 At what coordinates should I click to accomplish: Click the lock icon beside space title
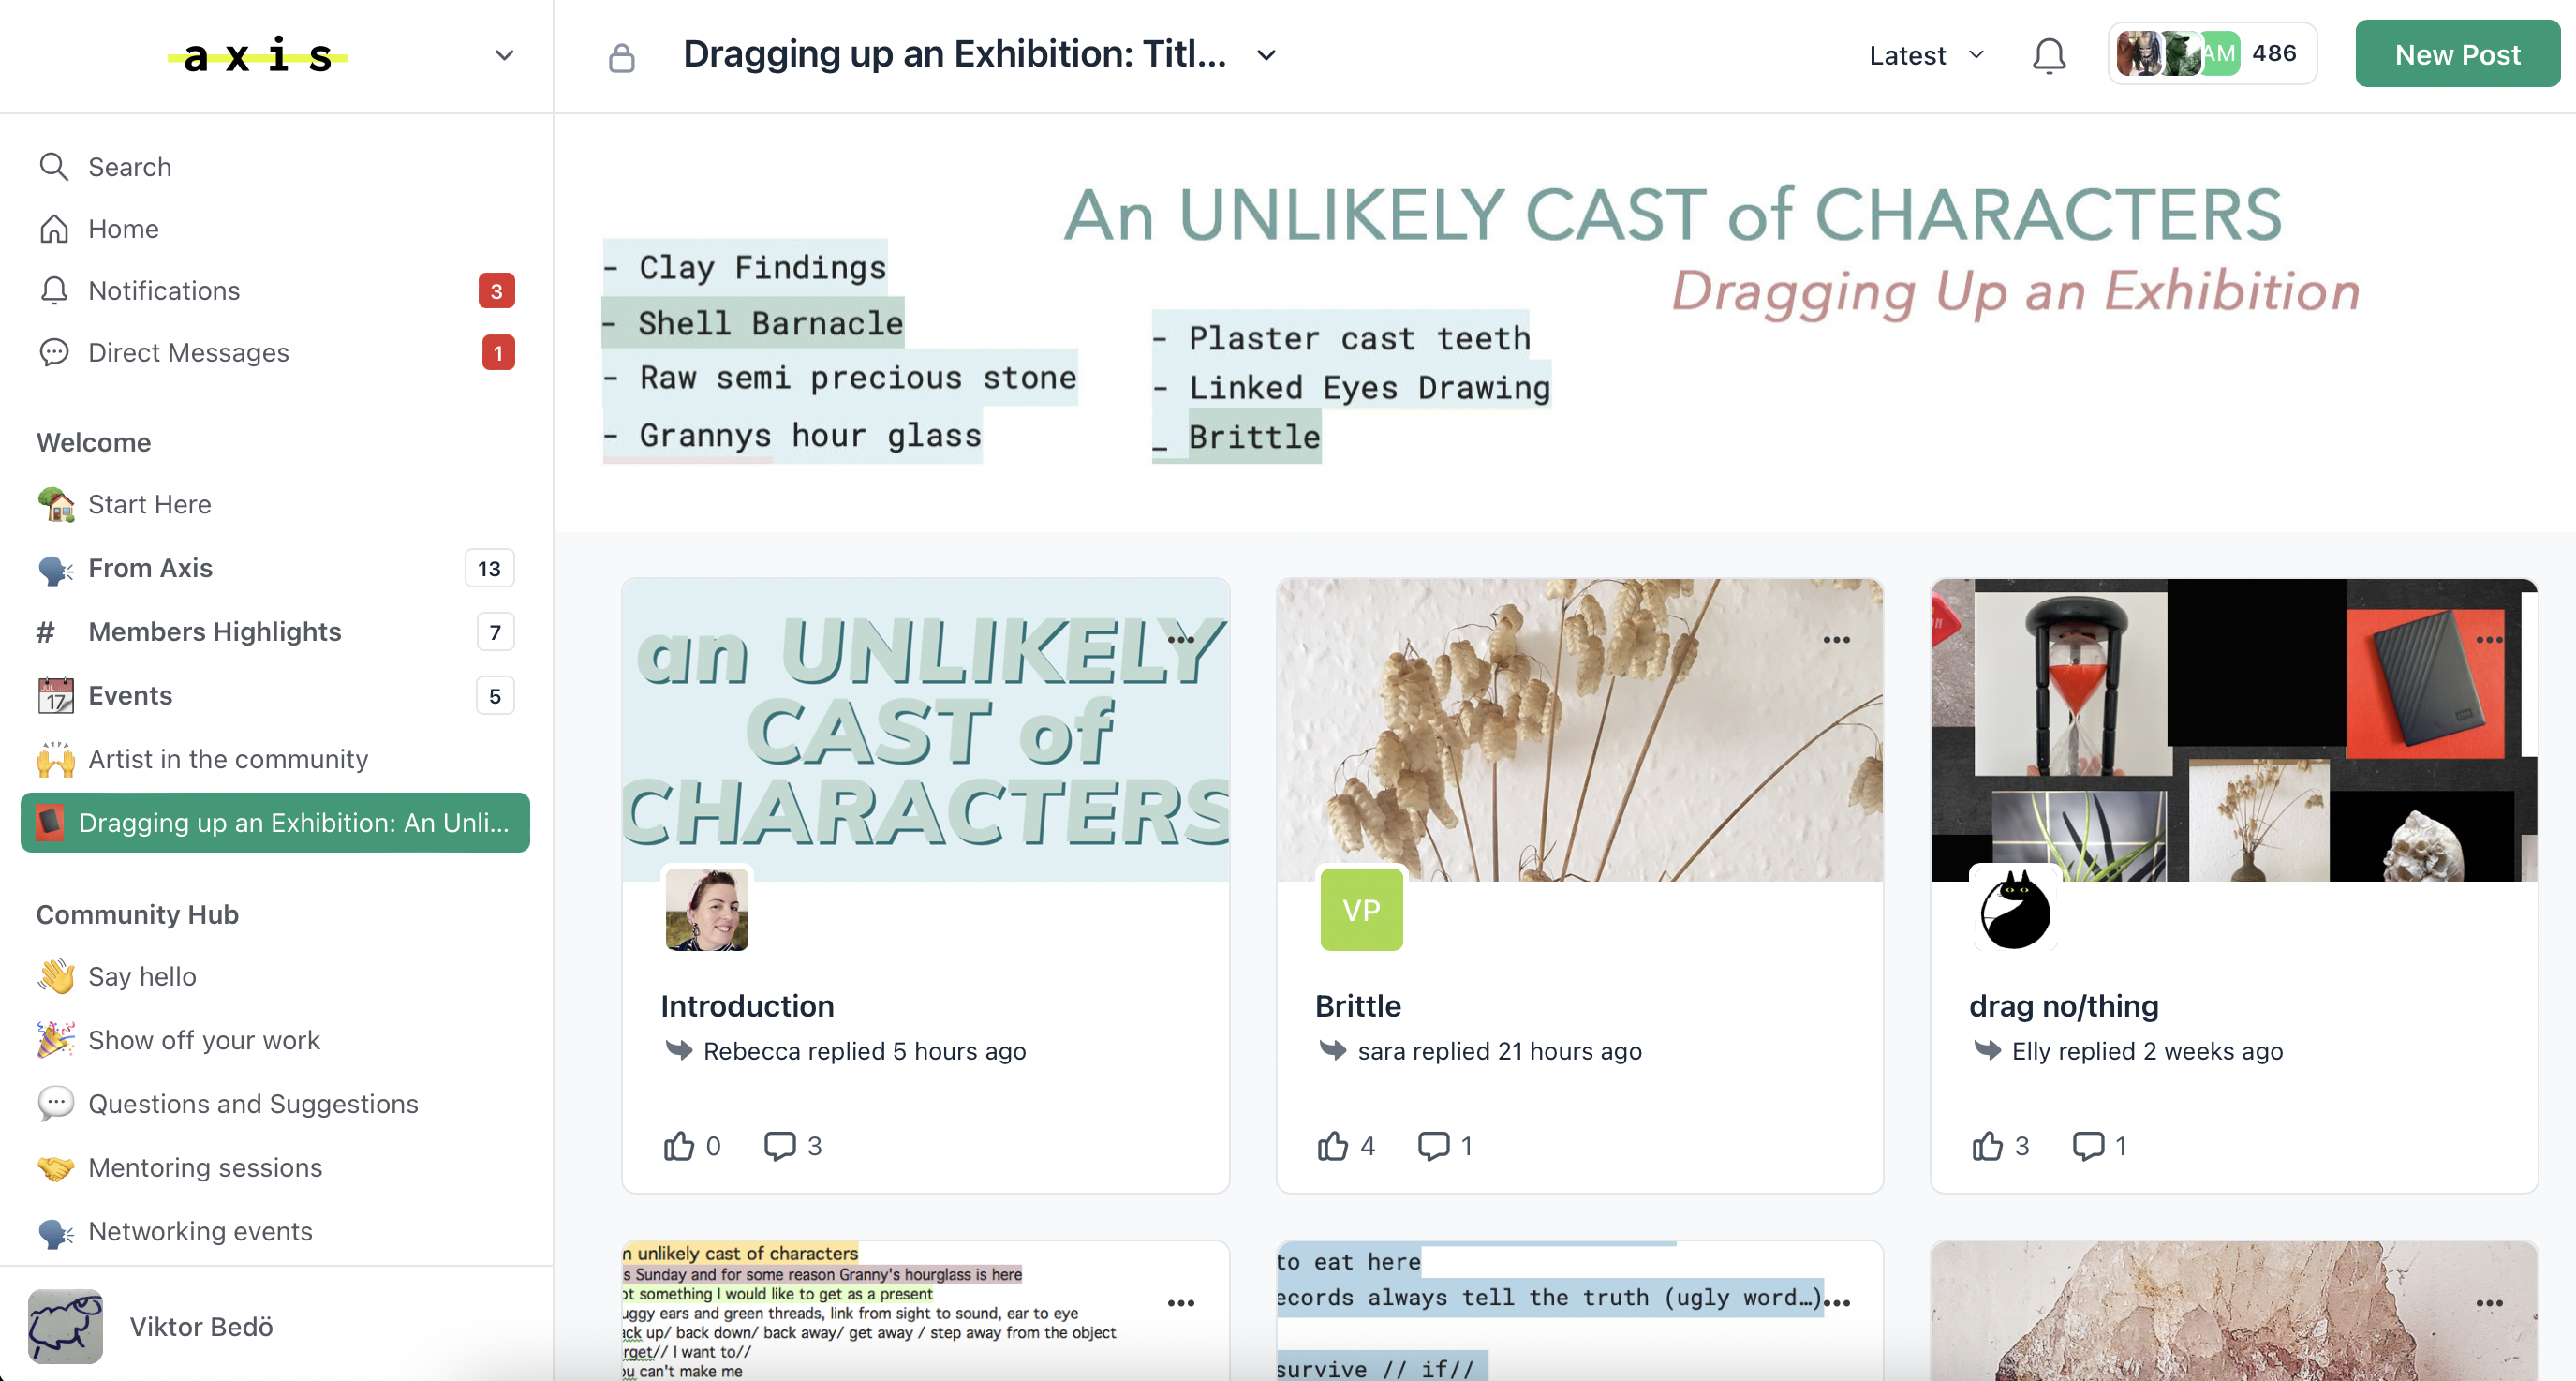(621, 57)
